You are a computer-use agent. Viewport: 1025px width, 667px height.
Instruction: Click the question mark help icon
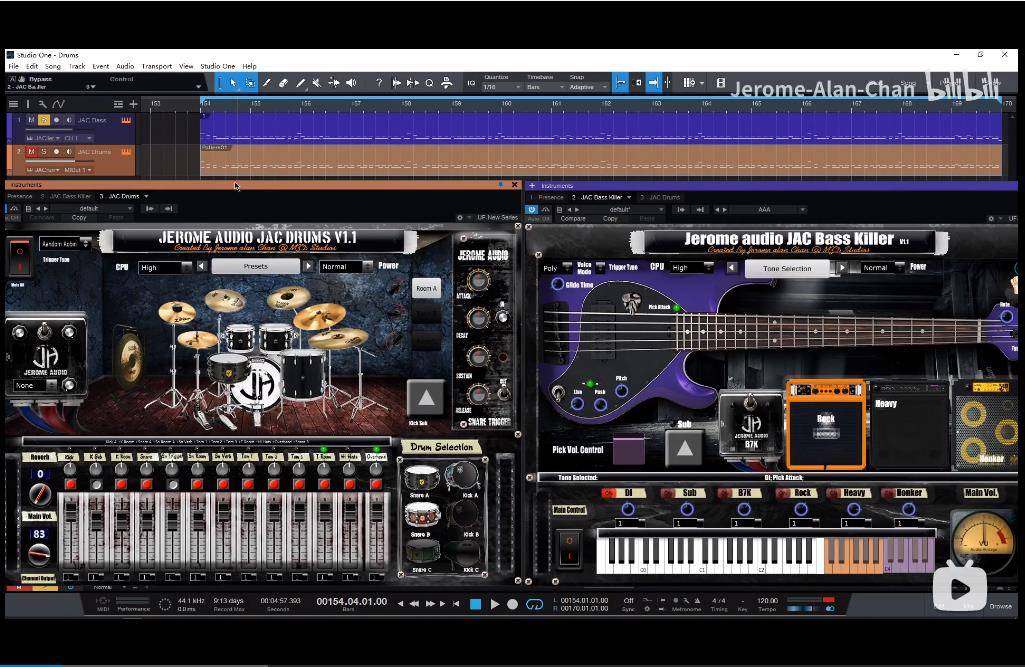pos(378,83)
